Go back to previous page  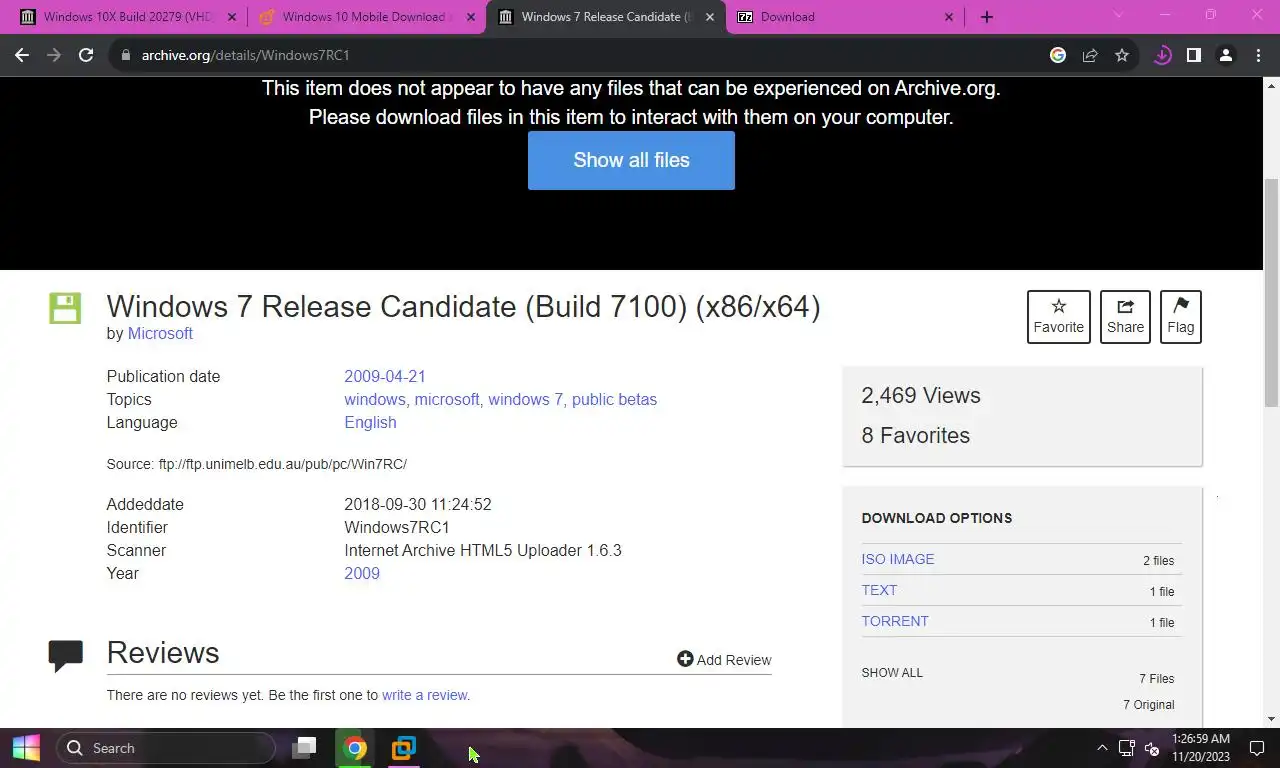(22, 55)
